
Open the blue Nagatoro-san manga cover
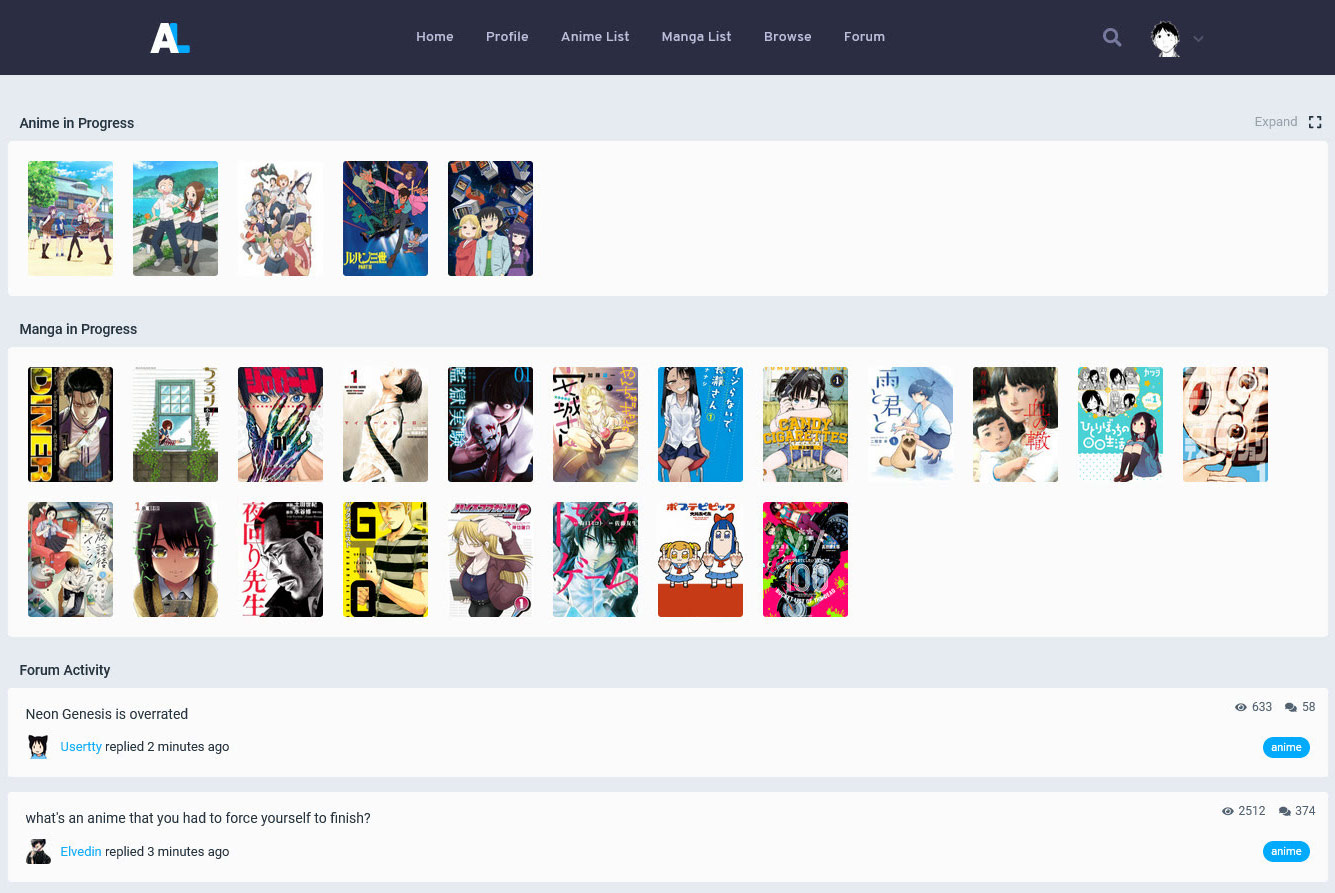pyautogui.click(x=700, y=424)
